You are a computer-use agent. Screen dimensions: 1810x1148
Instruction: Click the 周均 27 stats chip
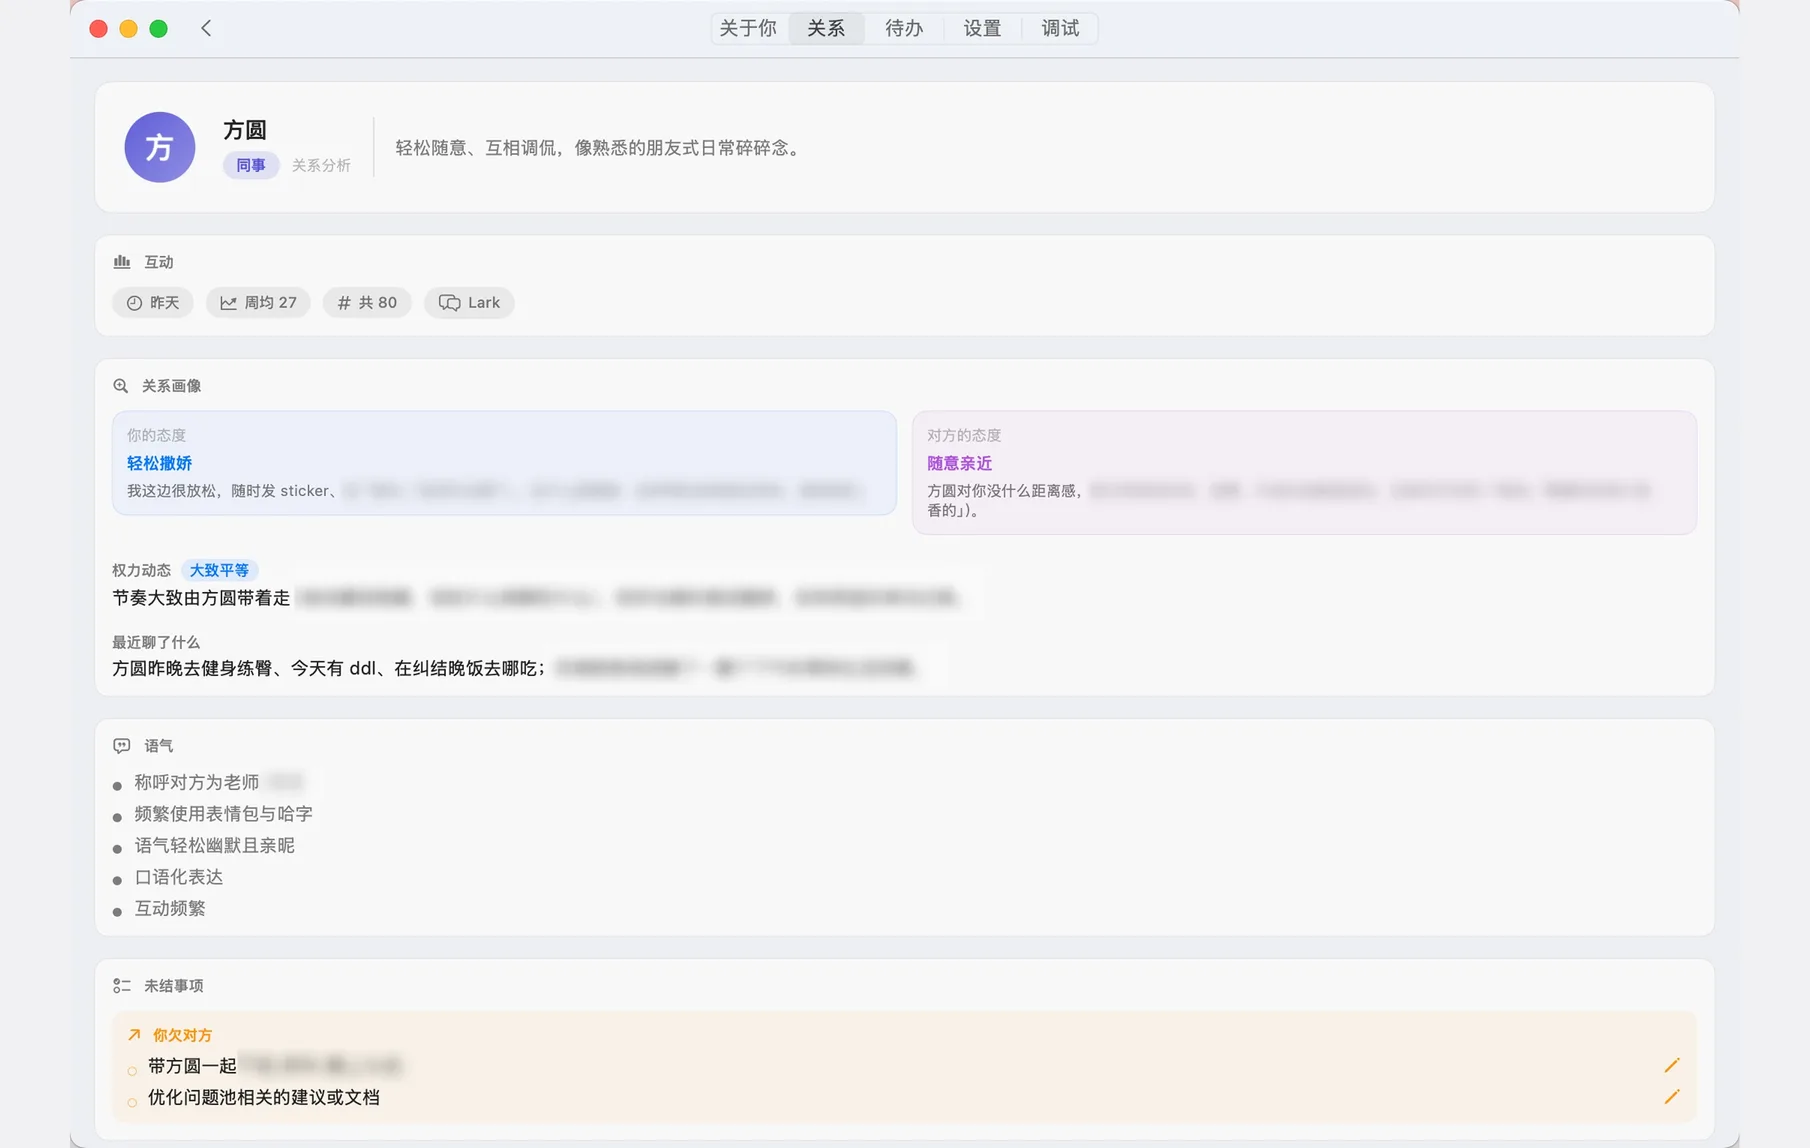point(258,303)
